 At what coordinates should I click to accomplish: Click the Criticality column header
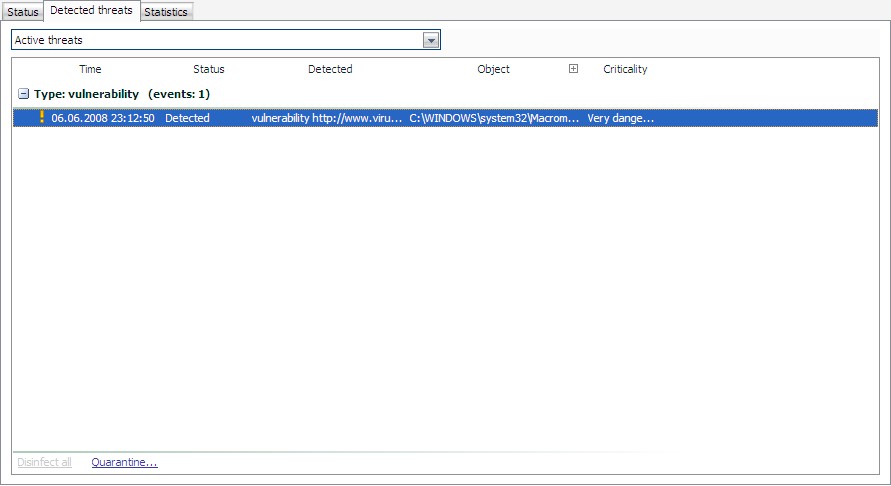(x=625, y=69)
